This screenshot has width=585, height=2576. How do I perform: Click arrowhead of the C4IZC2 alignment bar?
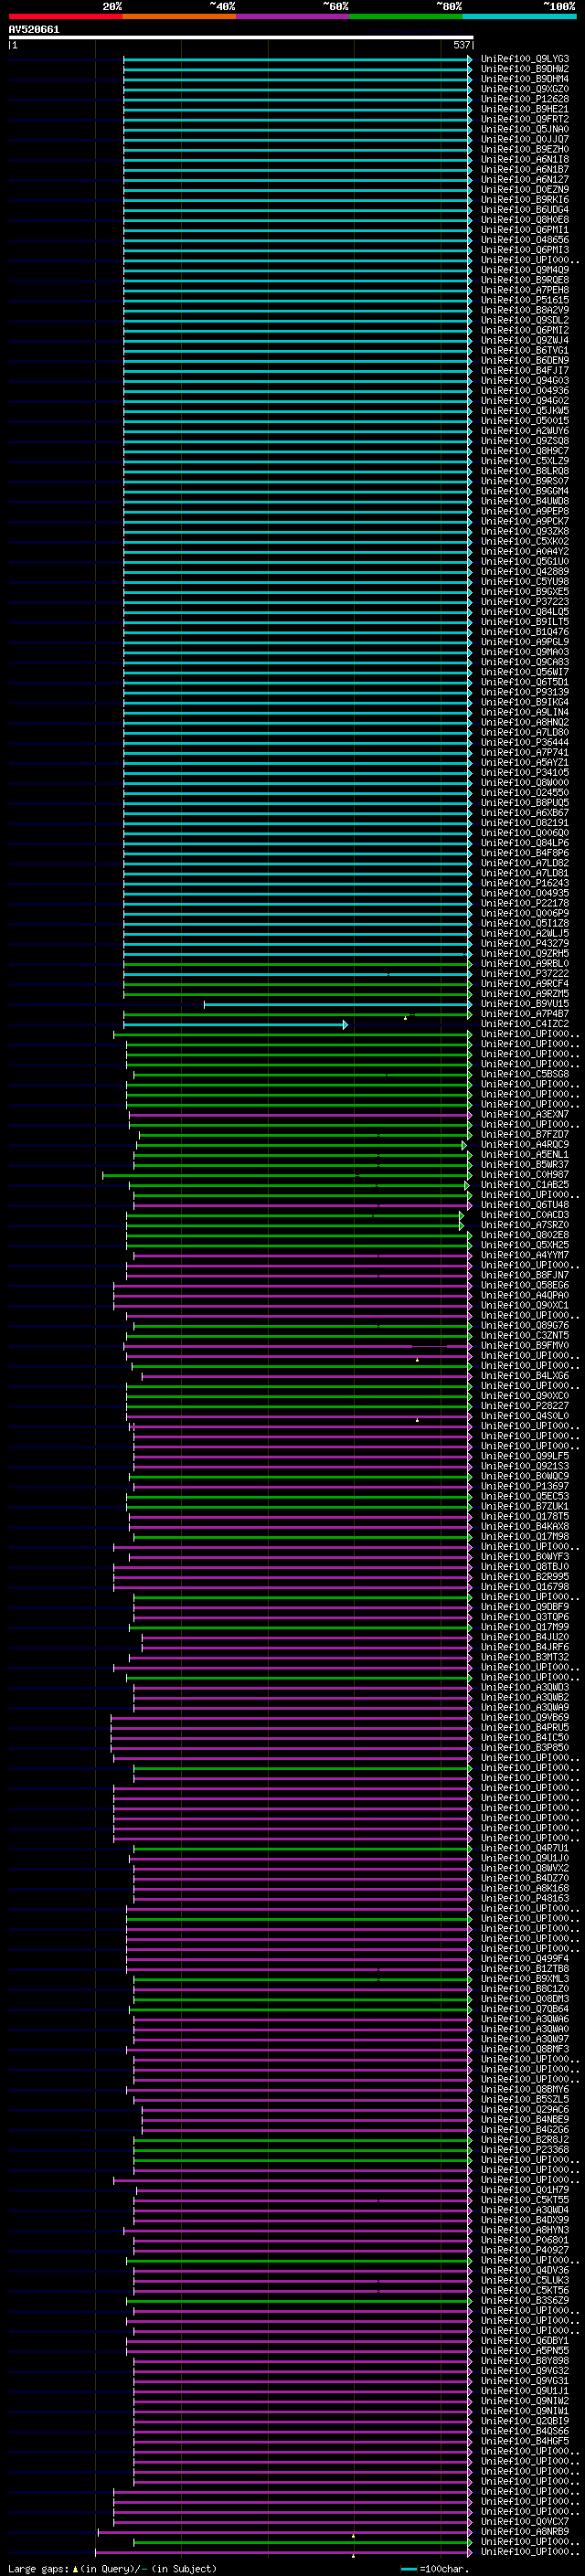pos(345,1024)
